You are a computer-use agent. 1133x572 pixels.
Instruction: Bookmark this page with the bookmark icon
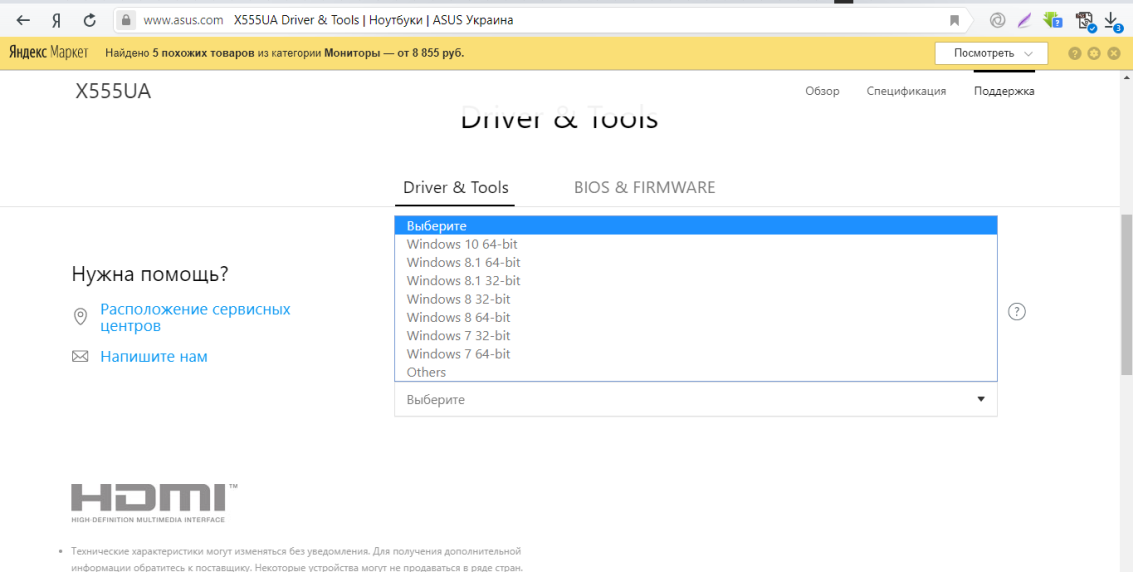955,20
